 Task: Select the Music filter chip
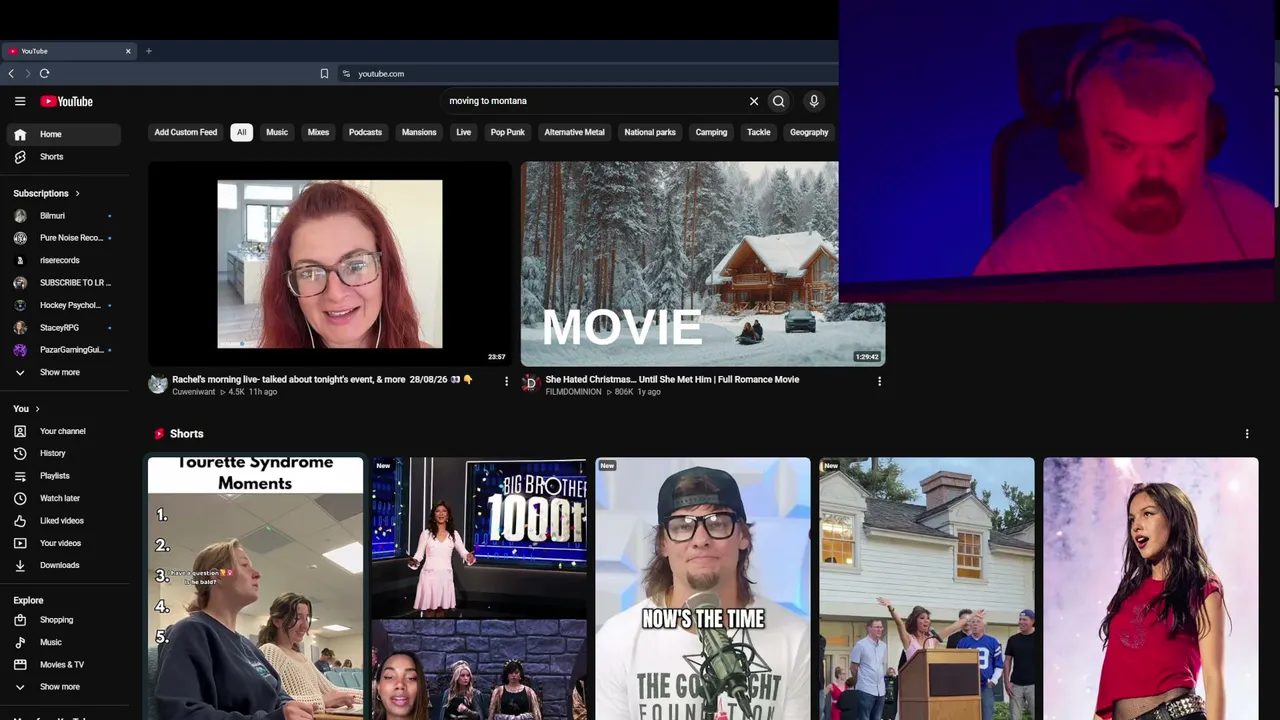tap(277, 132)
